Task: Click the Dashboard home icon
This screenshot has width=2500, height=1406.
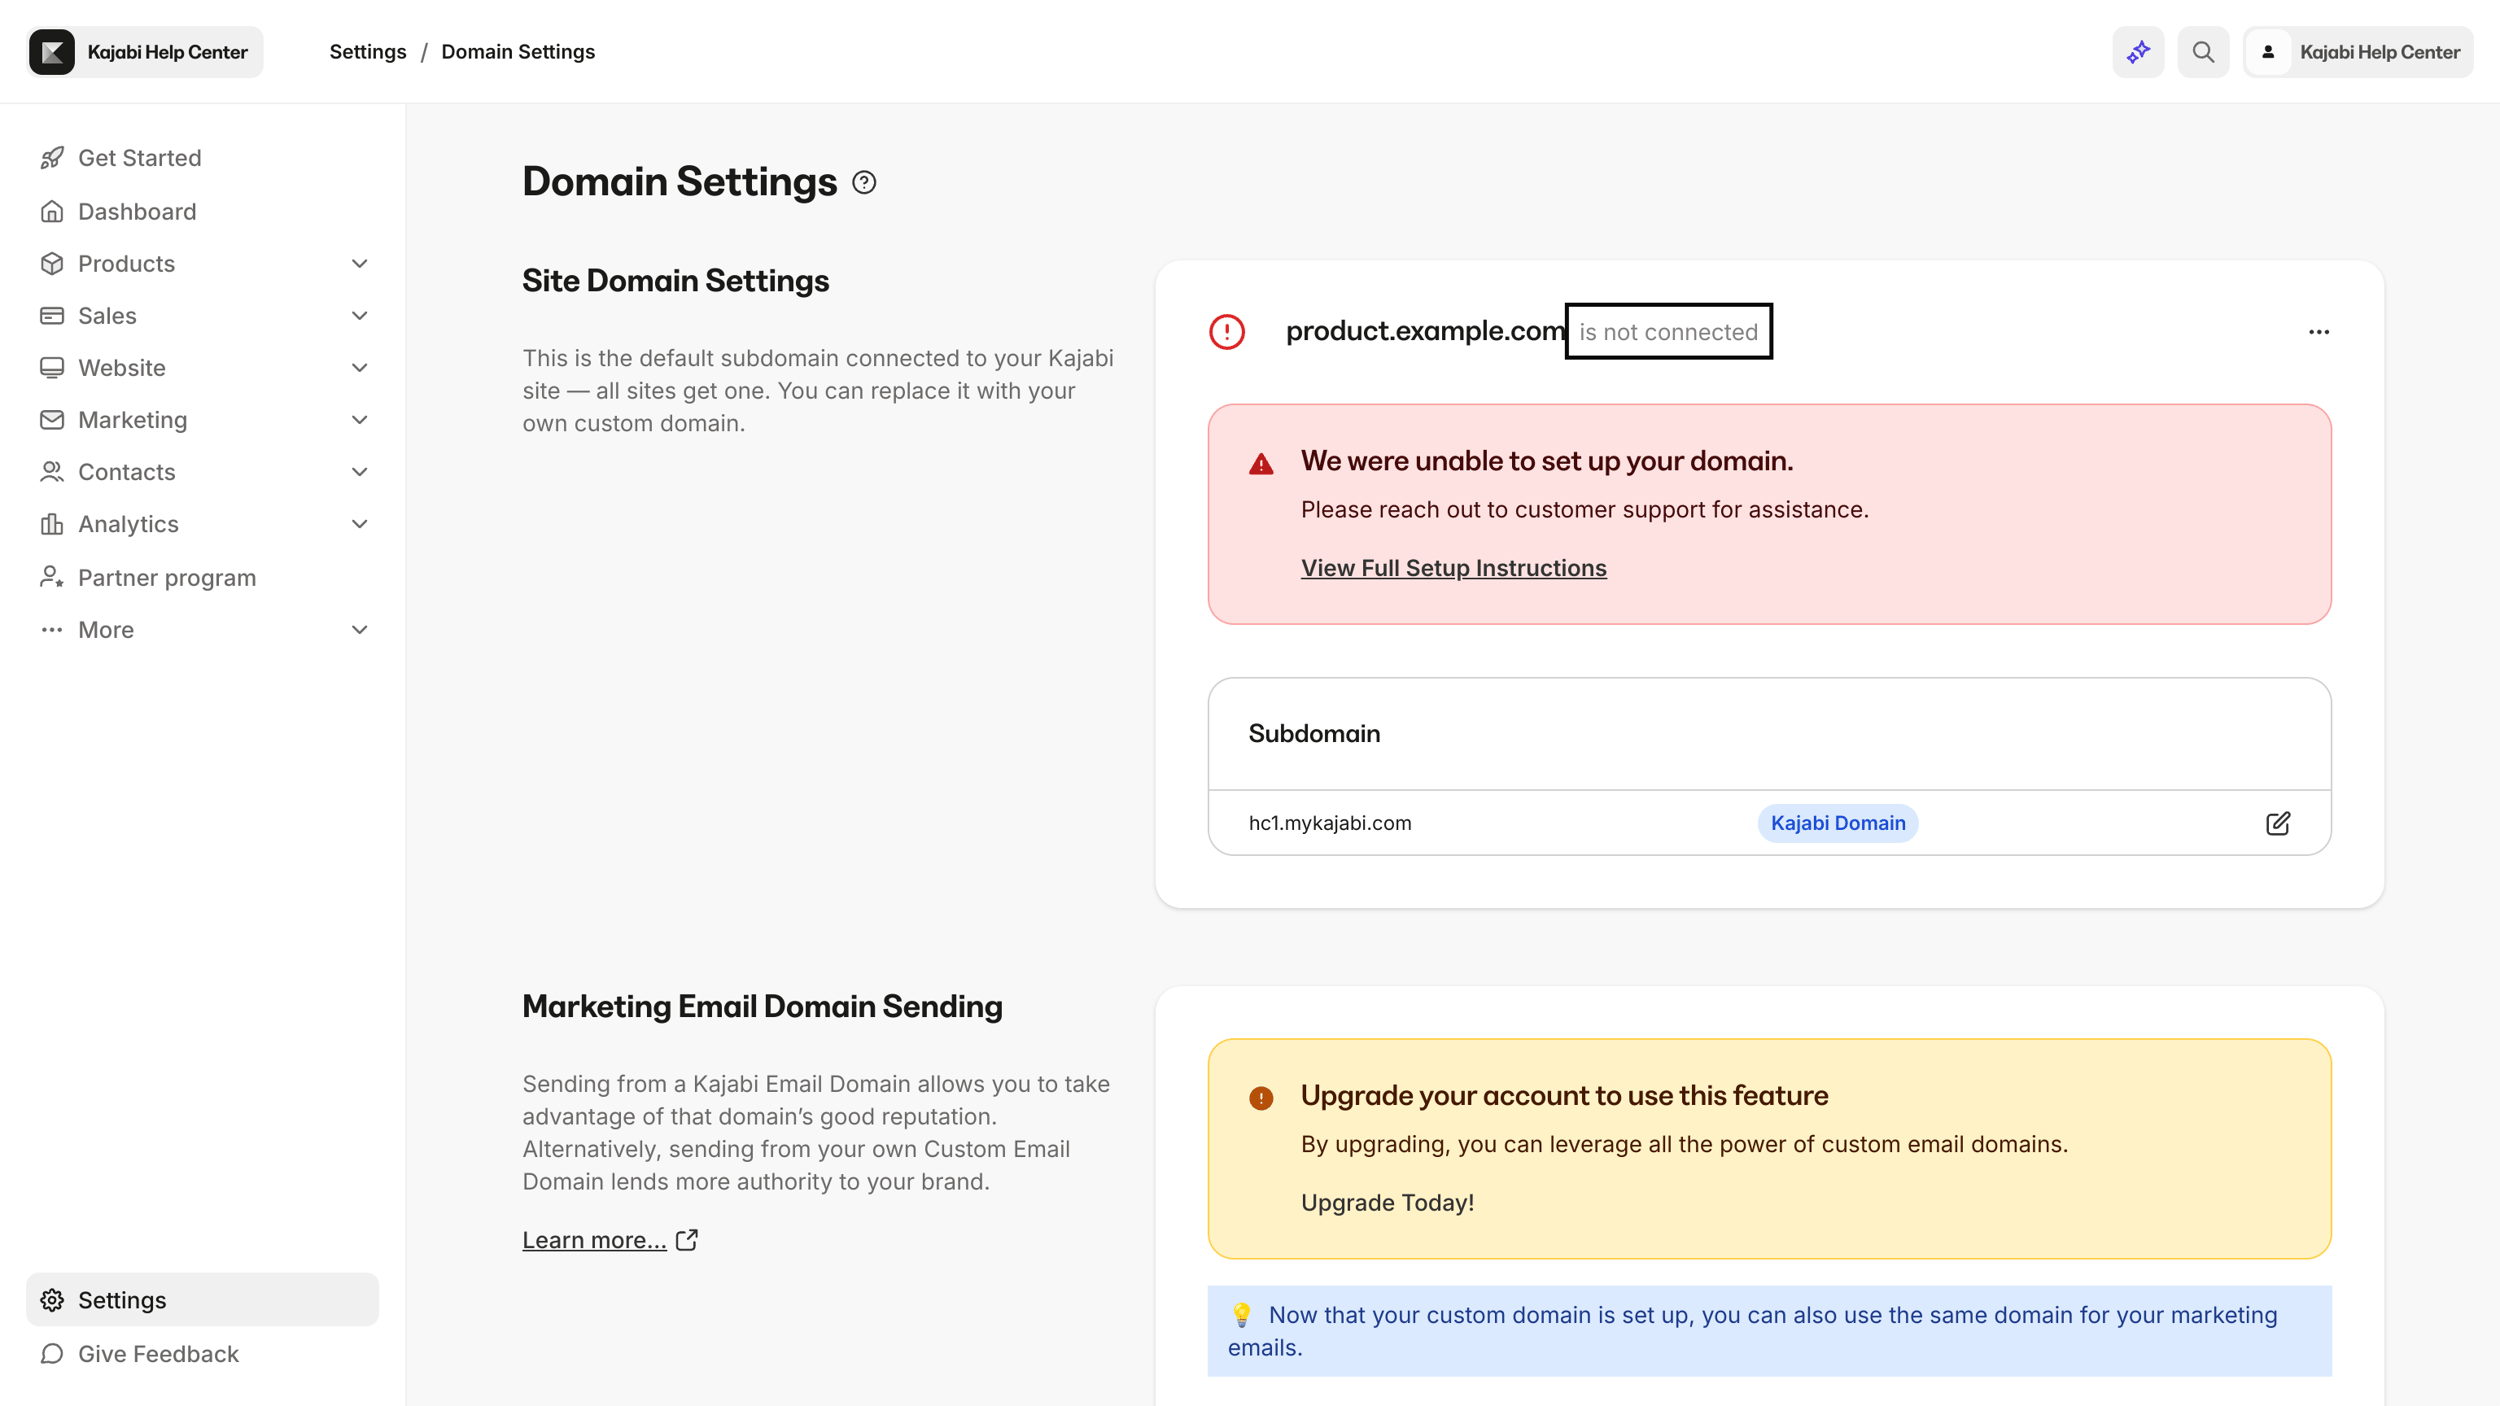Action: coord(52,211)
